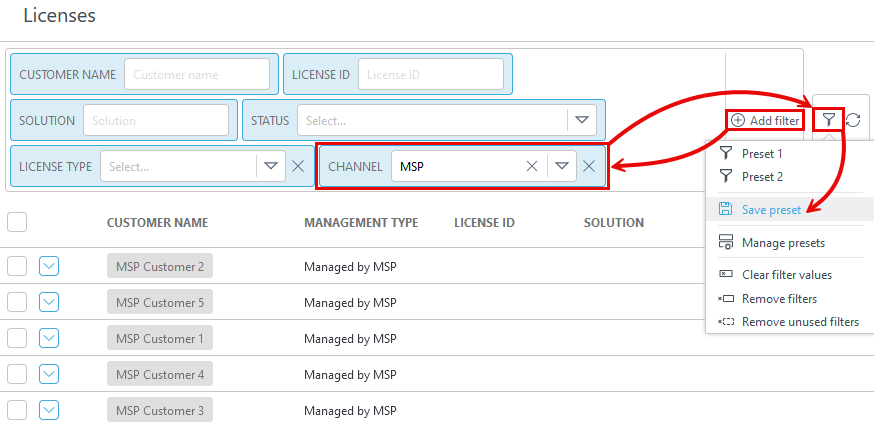Viewport: 874px width, 424px height.
Task: Select the checkbox for MSP Customer 1
Action: click(x=17, y=339)
